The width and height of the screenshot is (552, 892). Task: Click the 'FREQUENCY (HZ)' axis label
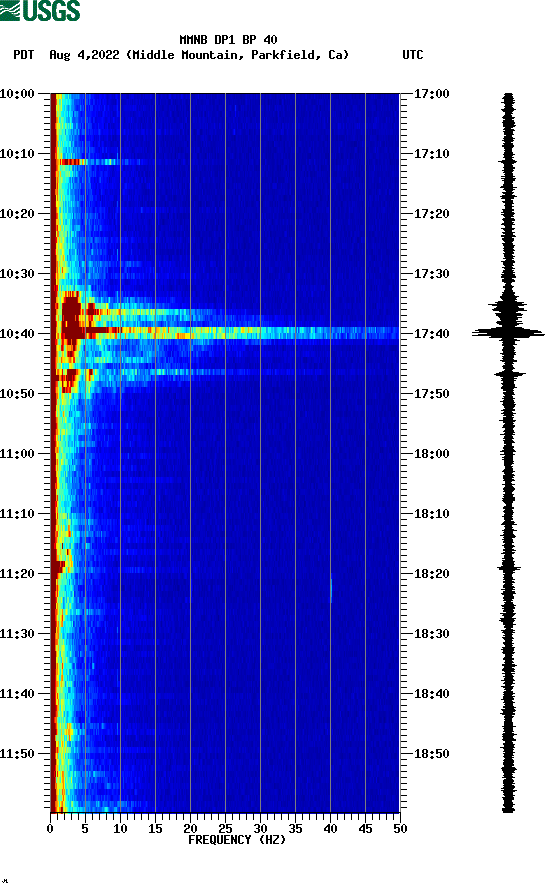tap(237, 840)
